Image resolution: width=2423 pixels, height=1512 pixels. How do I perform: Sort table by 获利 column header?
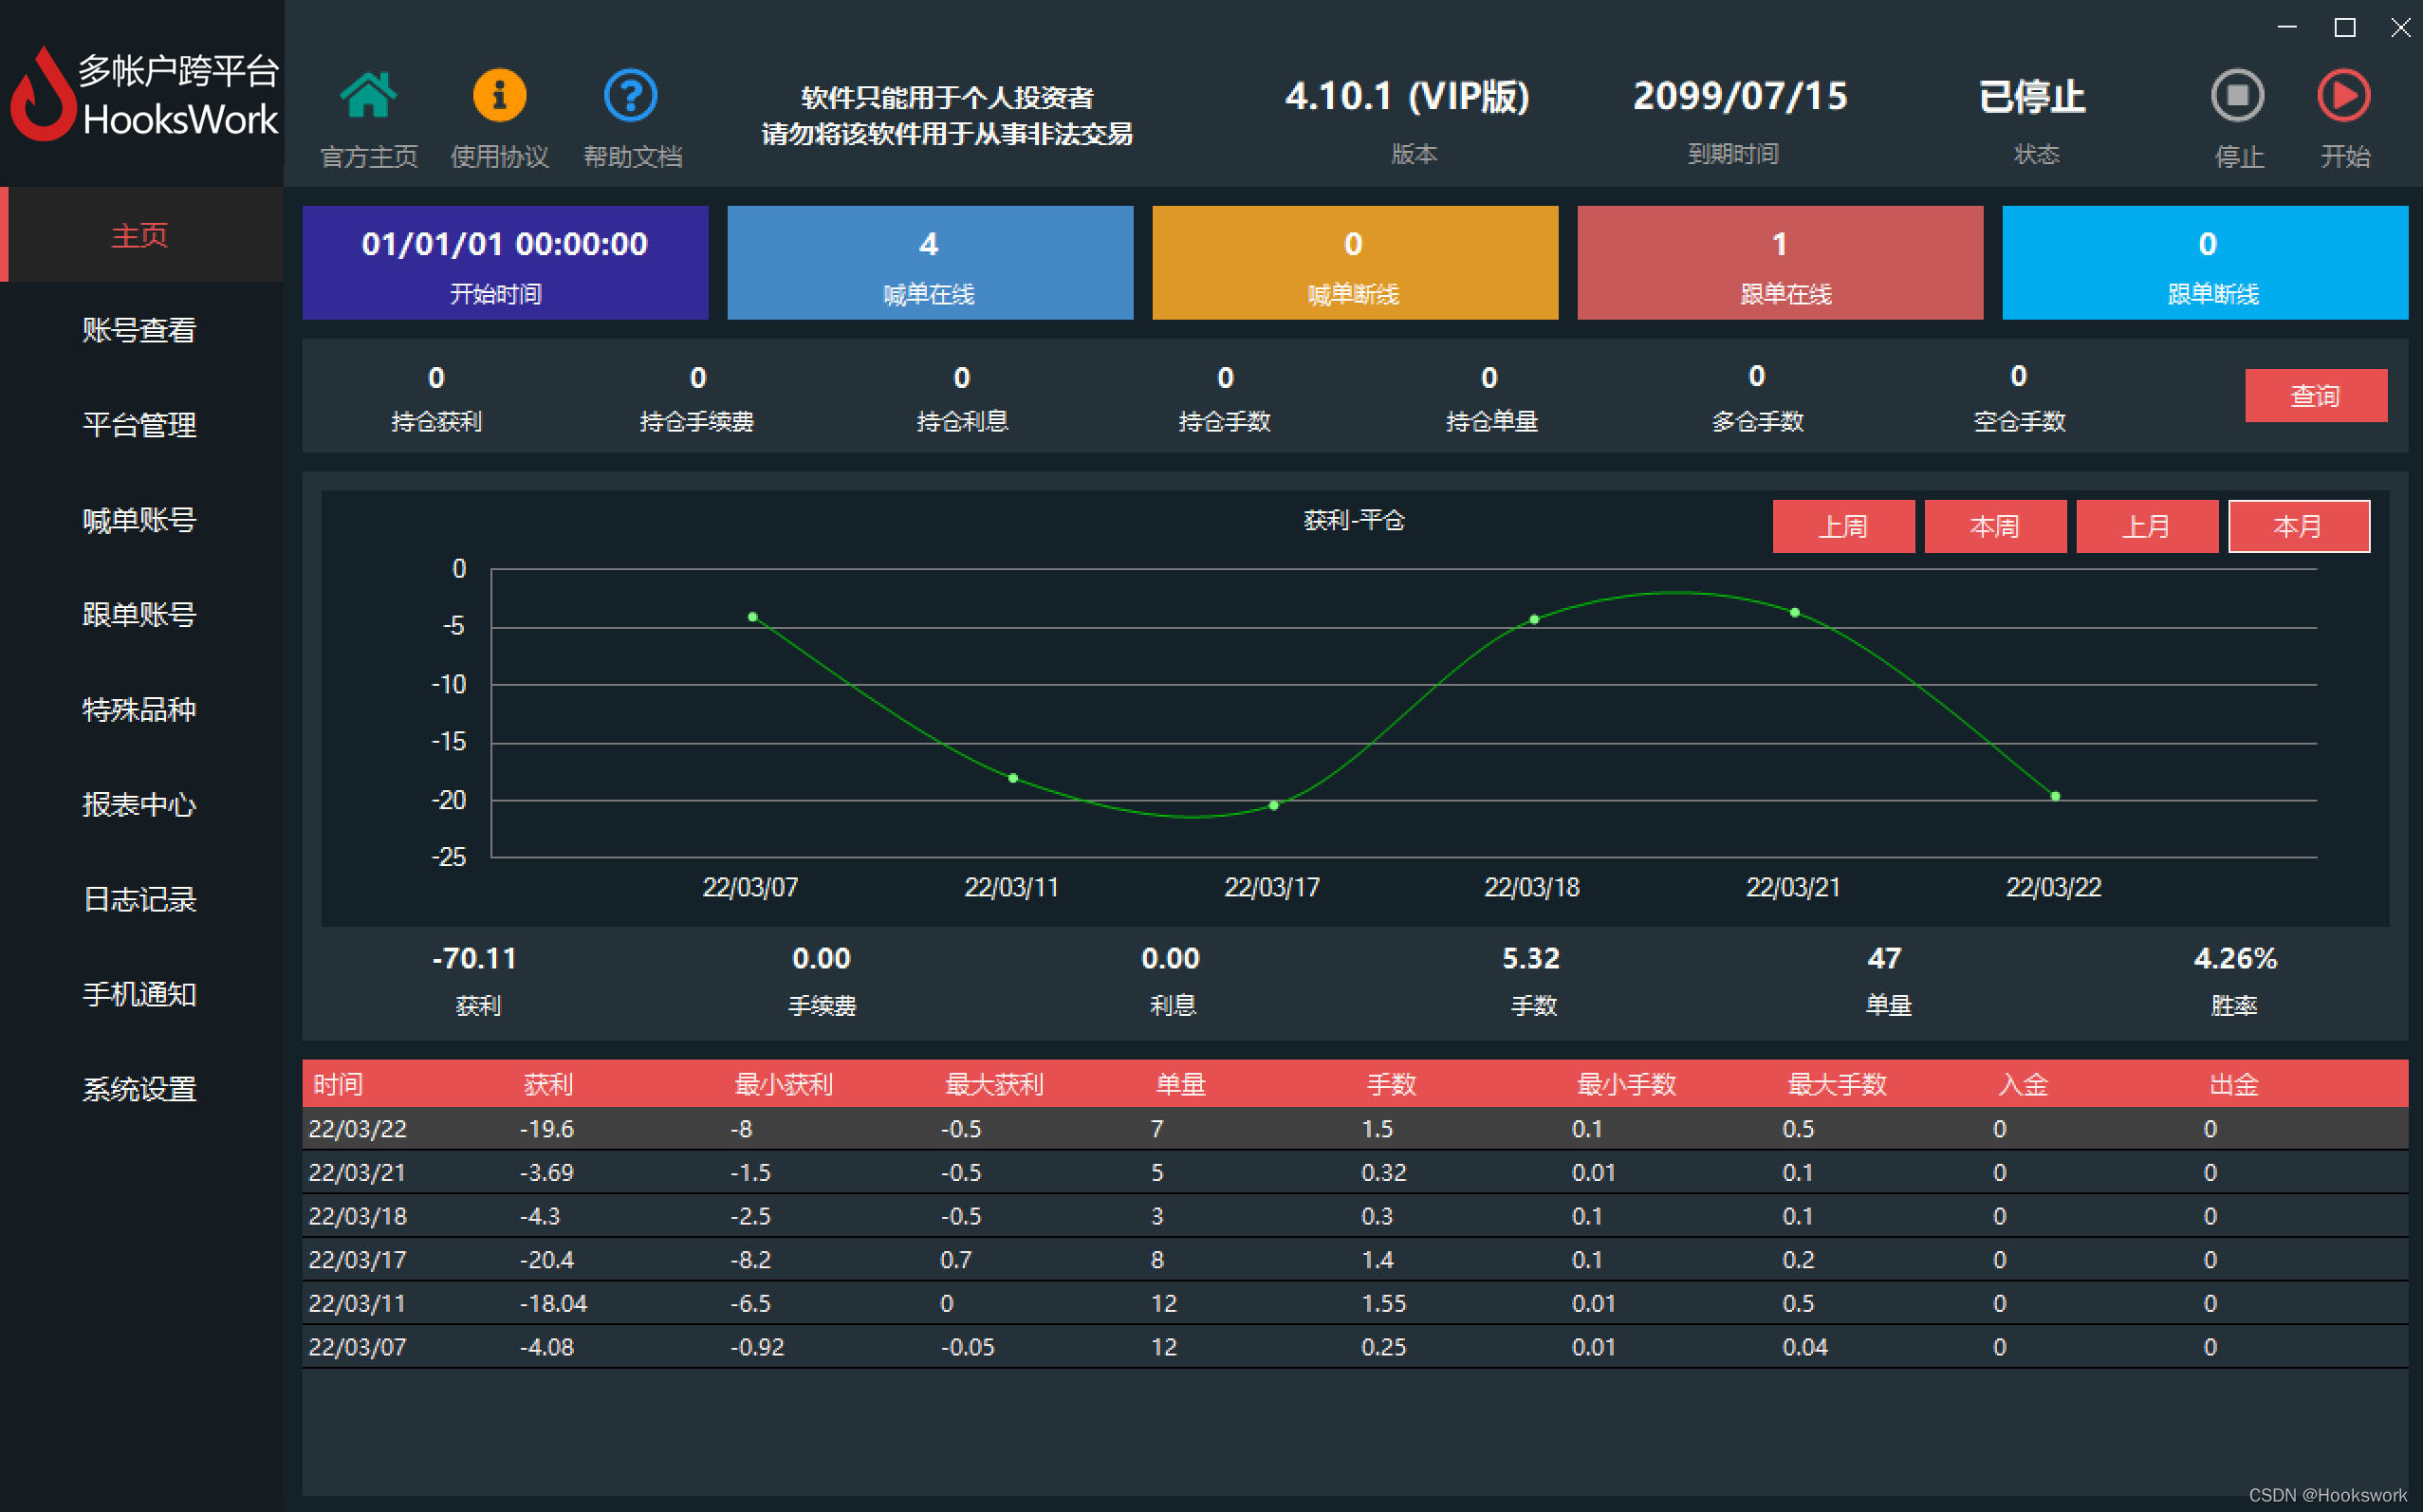548,1084
